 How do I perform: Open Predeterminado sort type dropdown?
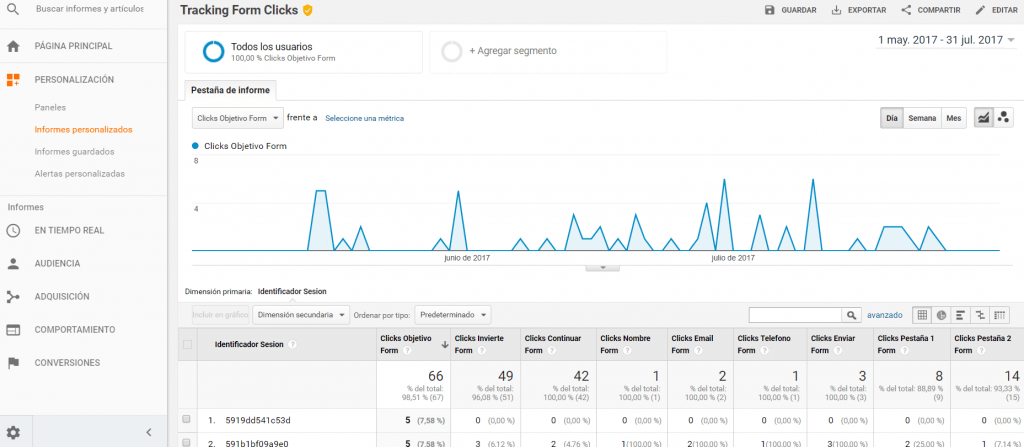453,315
